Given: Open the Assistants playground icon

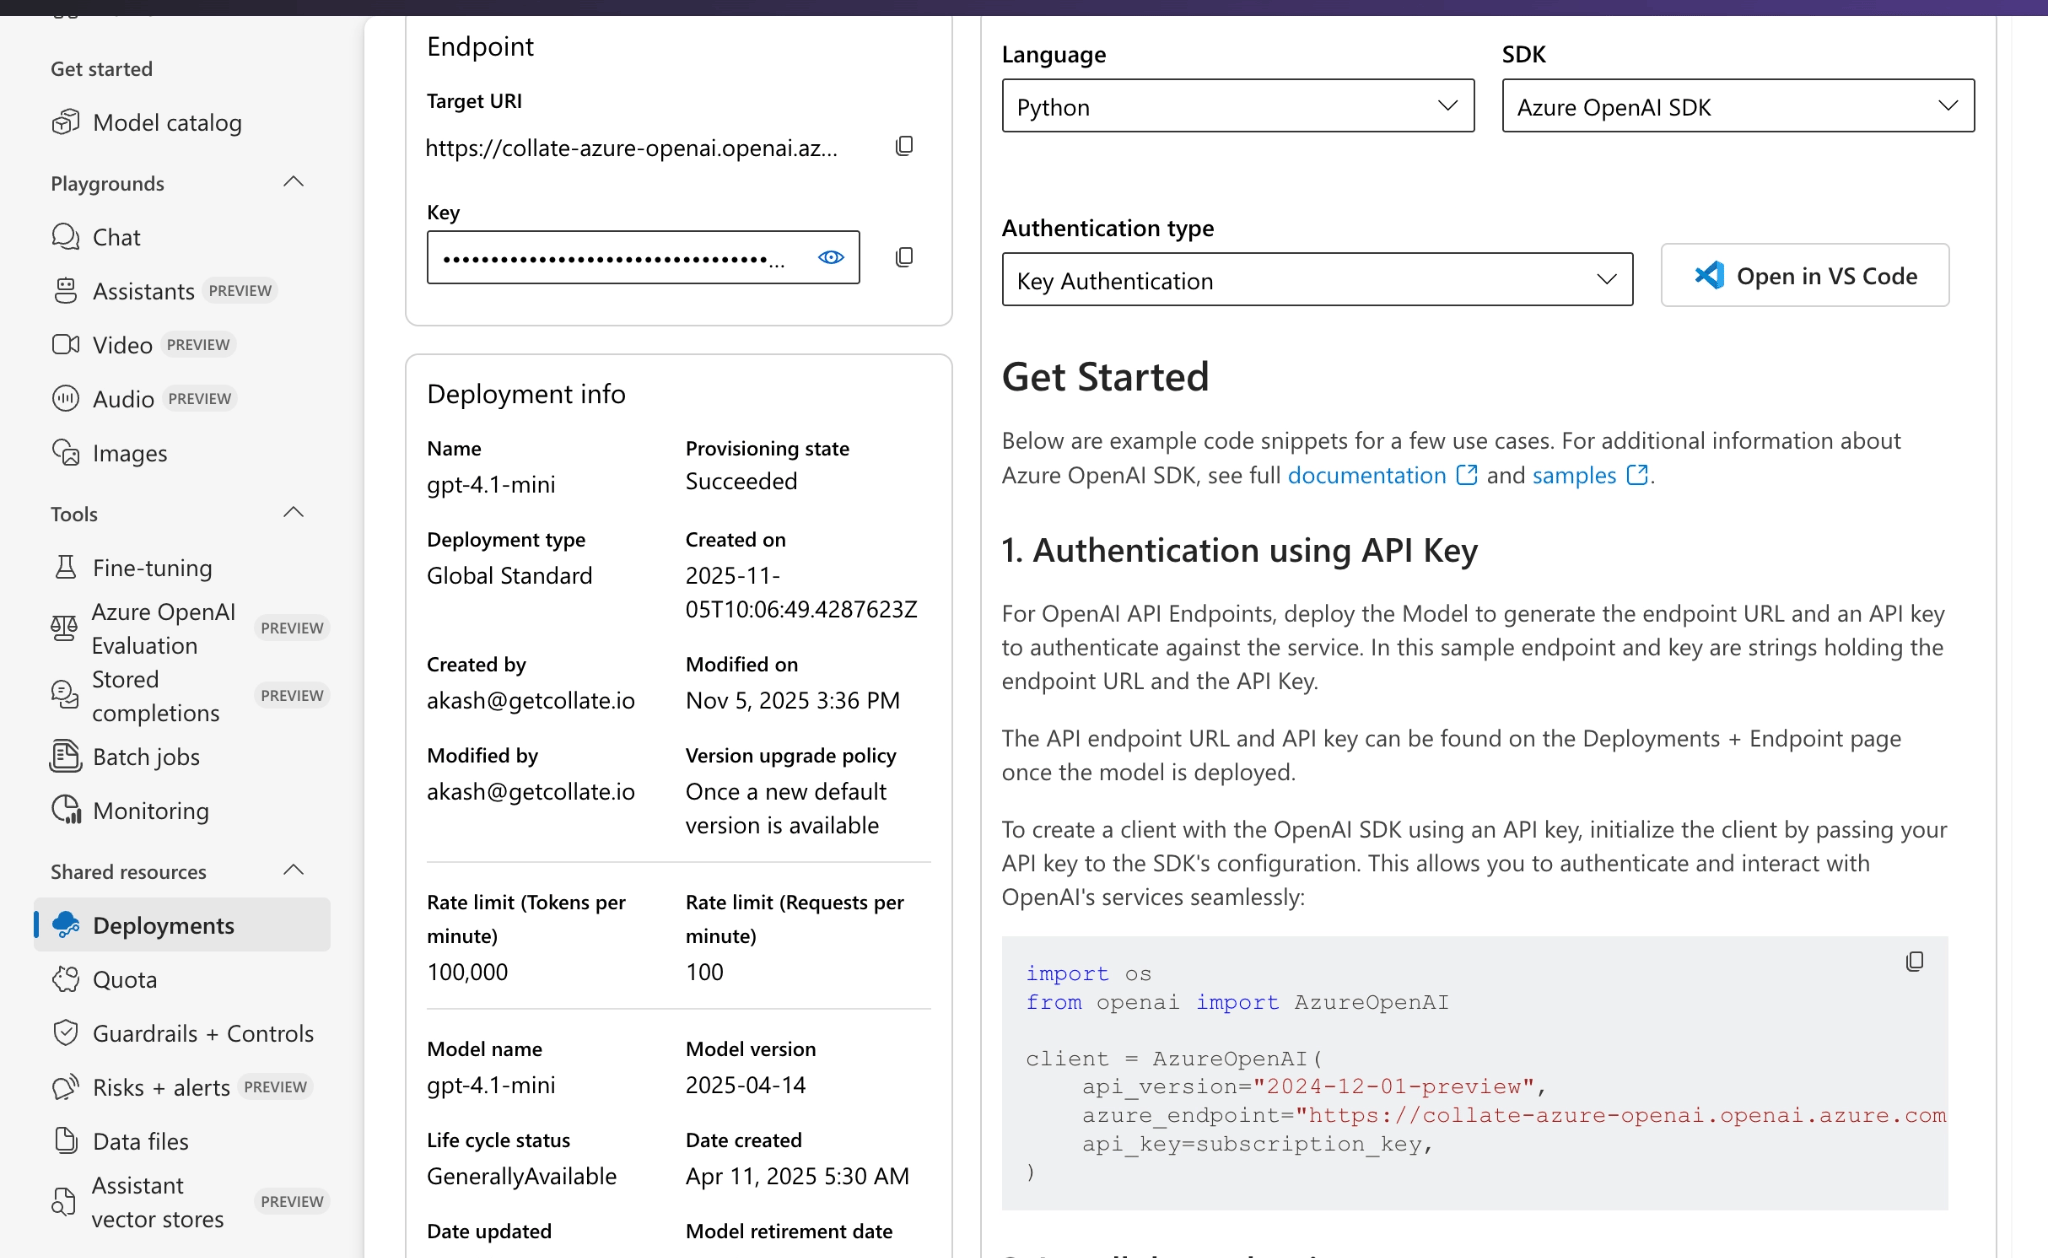Looking at the screenshot, I should pos(66,291).
